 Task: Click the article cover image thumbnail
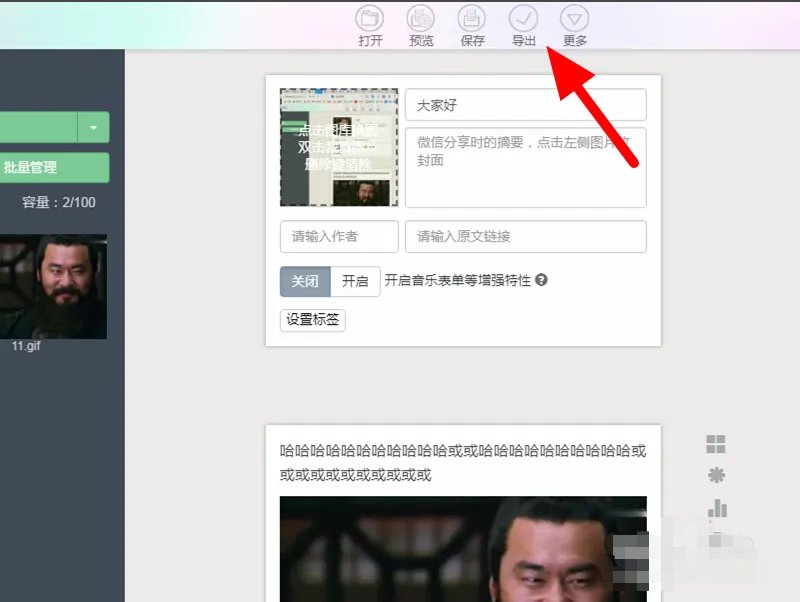[339, 147]
